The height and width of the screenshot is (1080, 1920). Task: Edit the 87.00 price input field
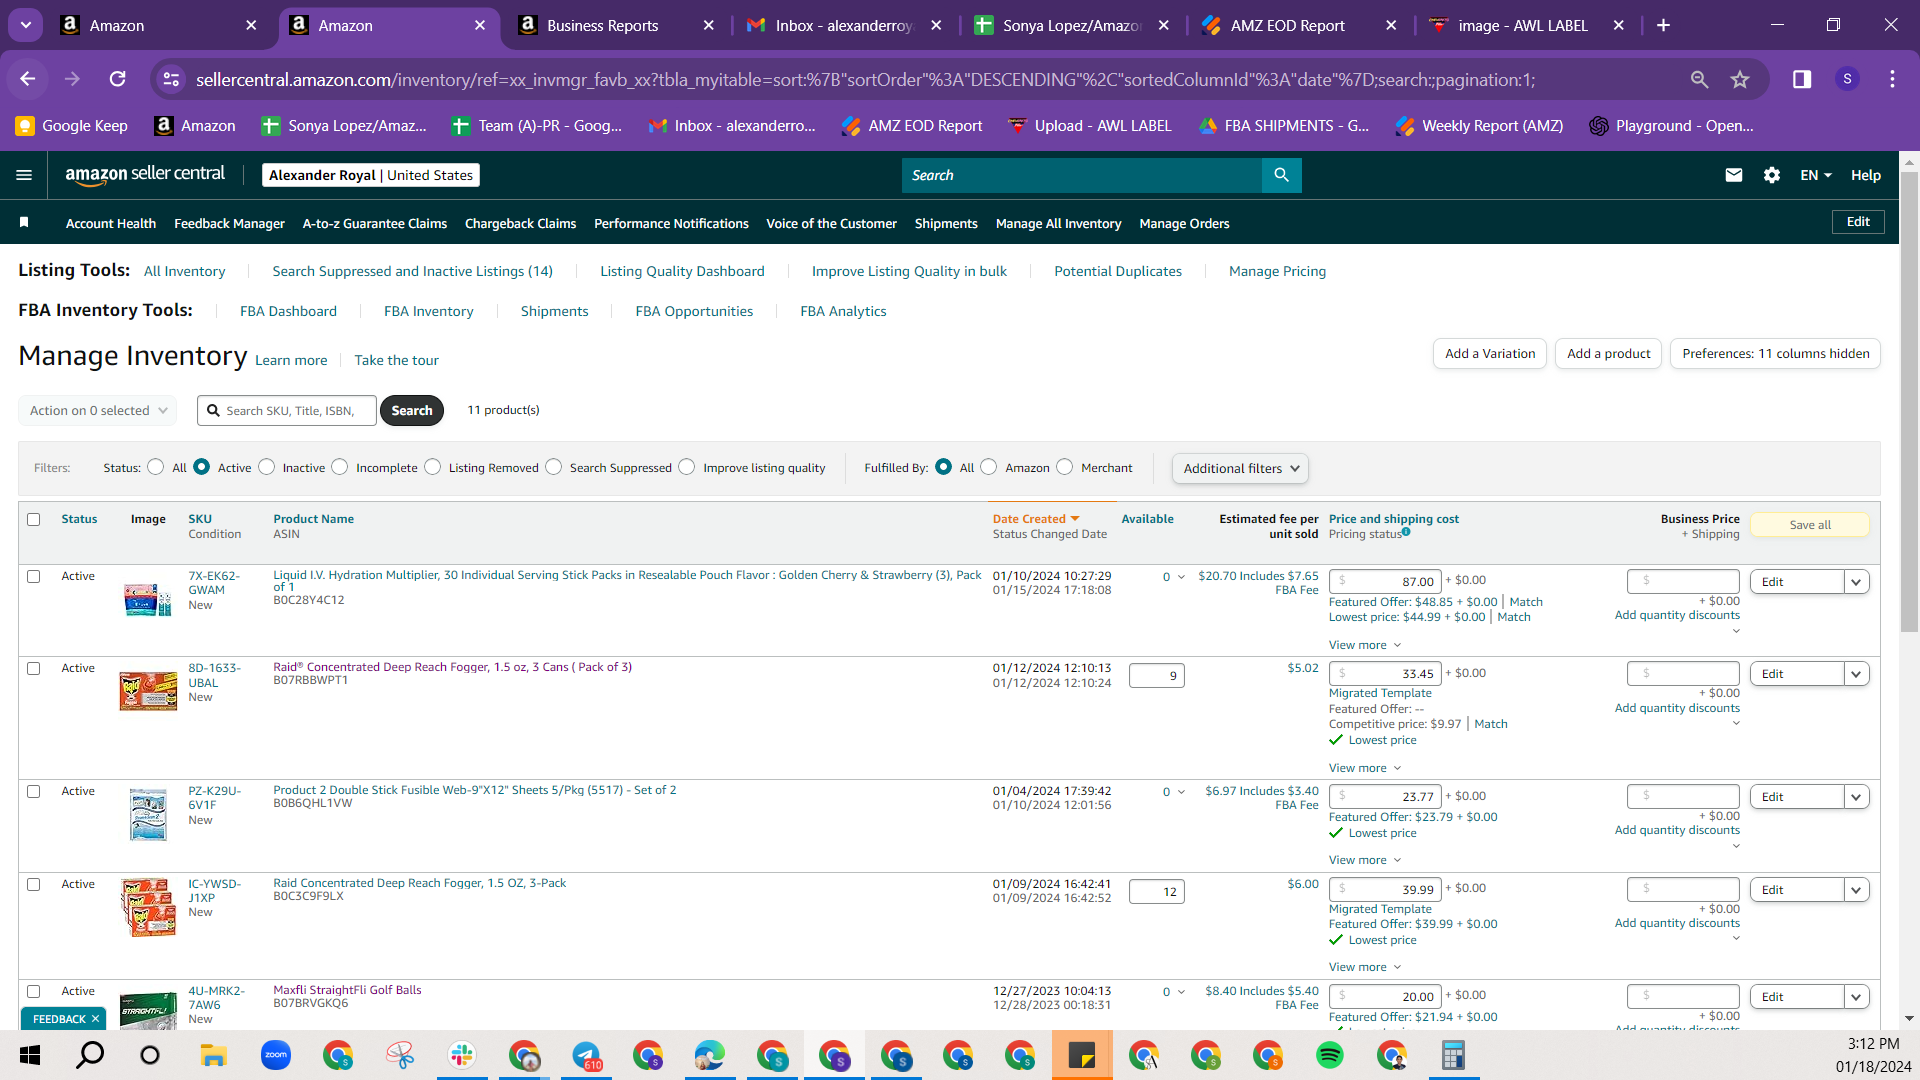[1385, 581]
